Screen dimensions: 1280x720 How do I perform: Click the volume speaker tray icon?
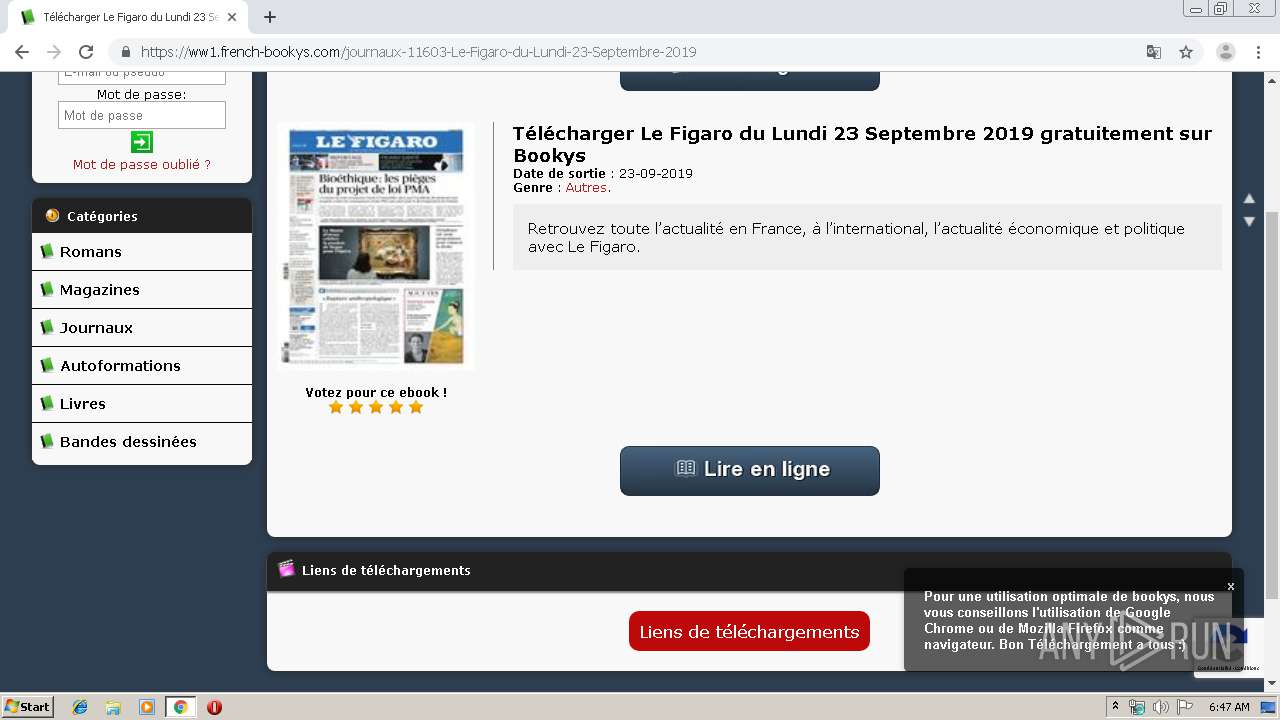(x=1160, y=707)
